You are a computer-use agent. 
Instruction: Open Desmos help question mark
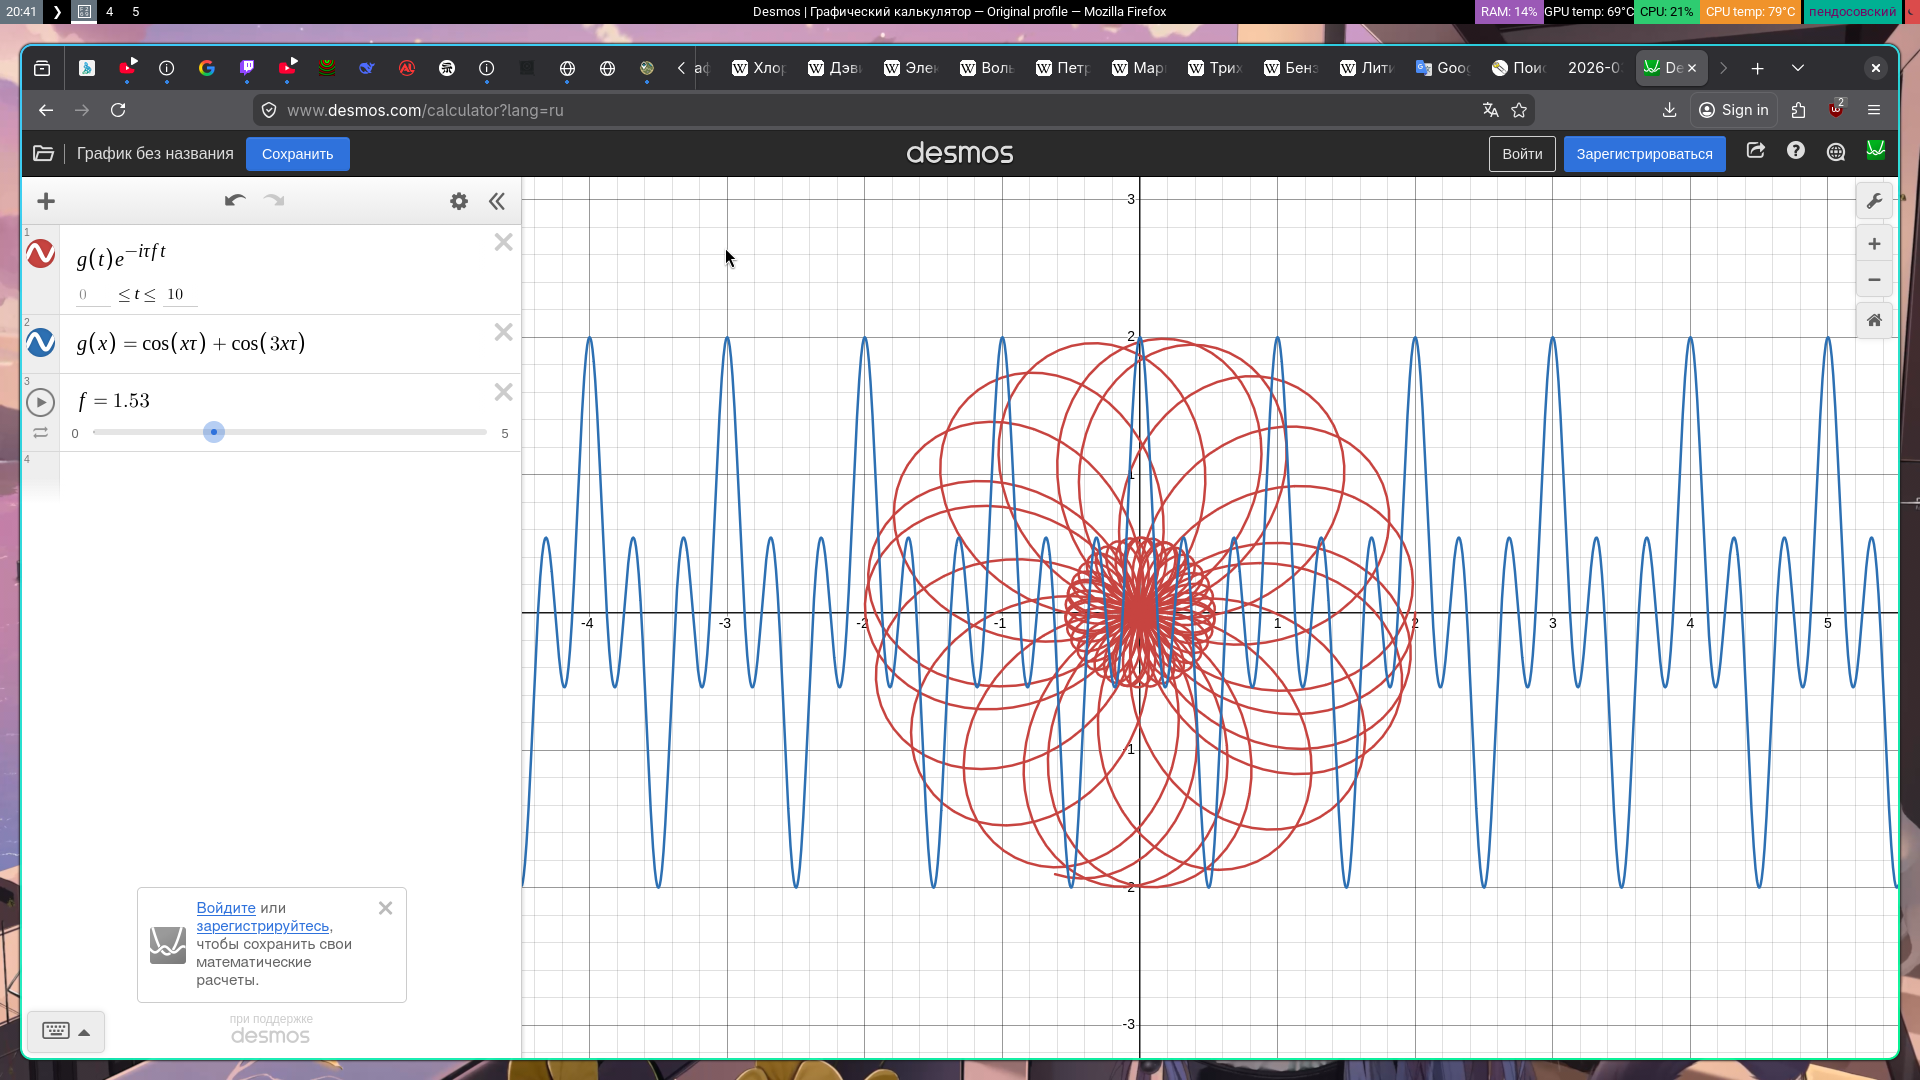(x=1796, y=151)
